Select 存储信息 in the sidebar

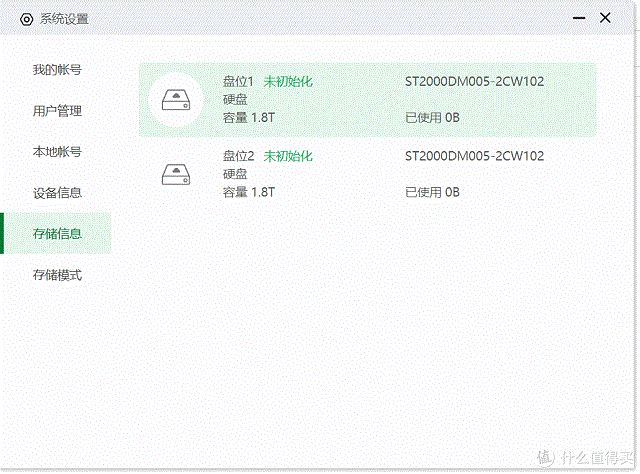(x=57, y=234)
